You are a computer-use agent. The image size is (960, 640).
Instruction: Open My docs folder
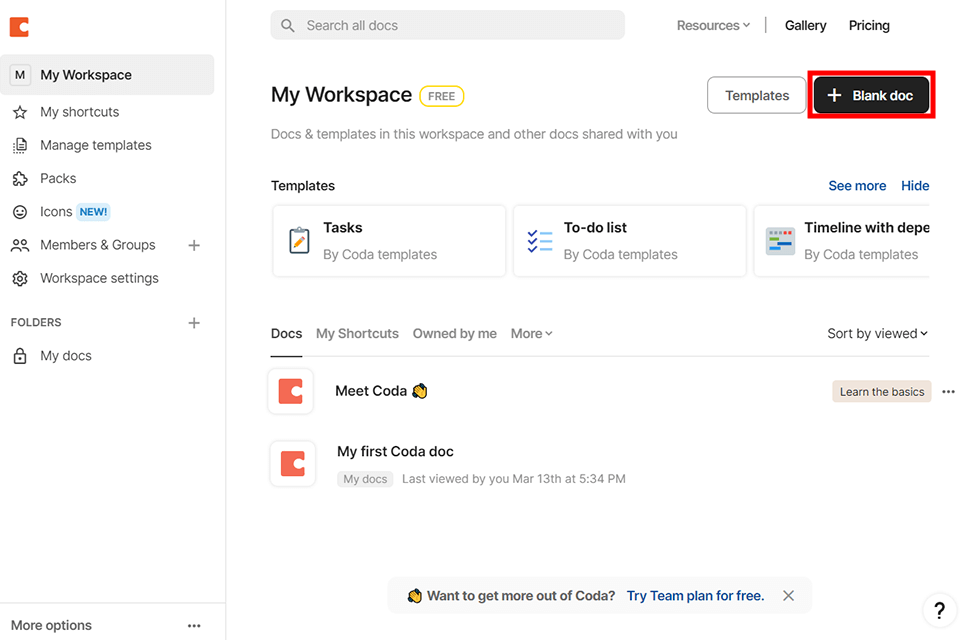(65, 356)
